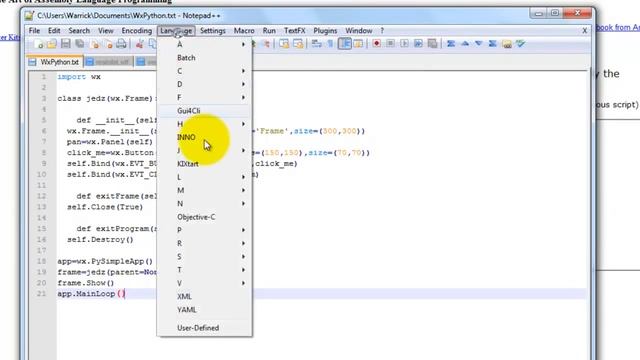Click the Close document toolbar icon
The image size is (640, 360).
coord(95,44)
